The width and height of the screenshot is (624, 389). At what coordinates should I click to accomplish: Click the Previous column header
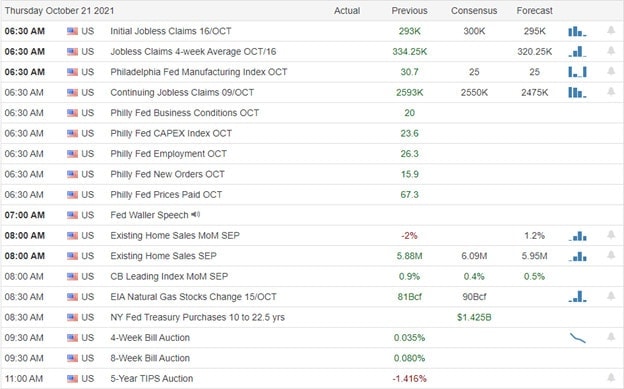pos(410,11)
